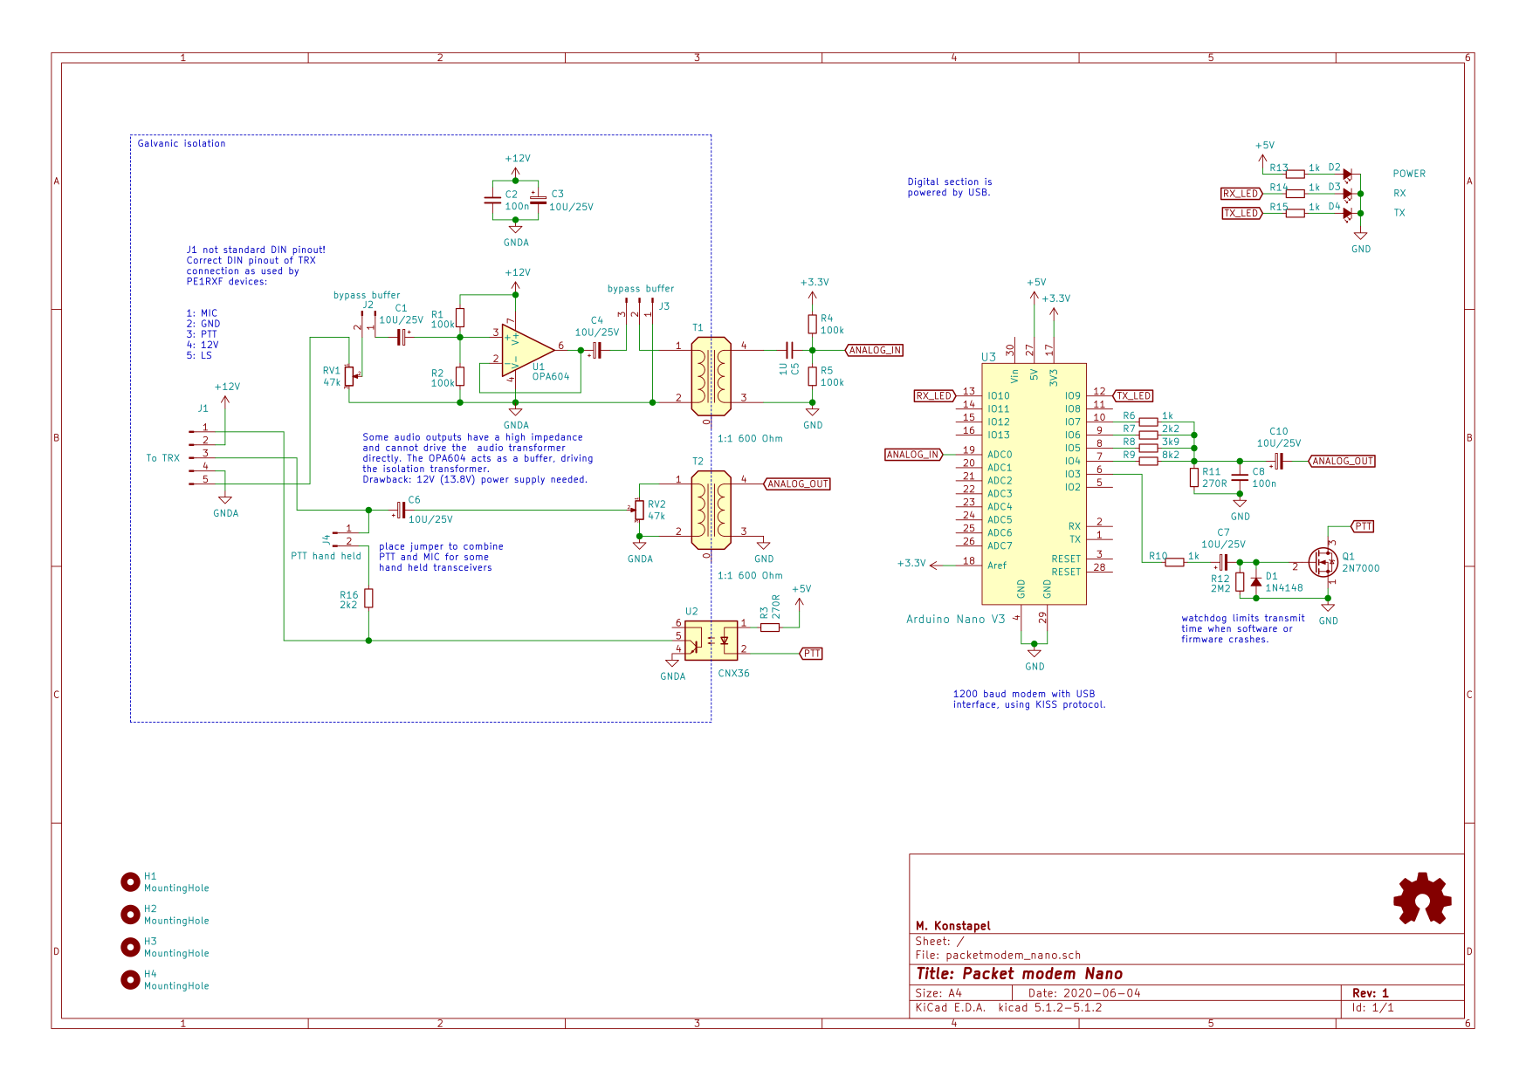
Task: Click the 'Galvanic isolation' text
Action: tap(182, 144)
